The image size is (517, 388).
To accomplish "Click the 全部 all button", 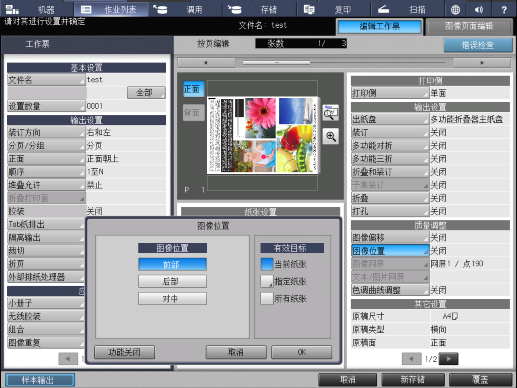I will [146, 92].
